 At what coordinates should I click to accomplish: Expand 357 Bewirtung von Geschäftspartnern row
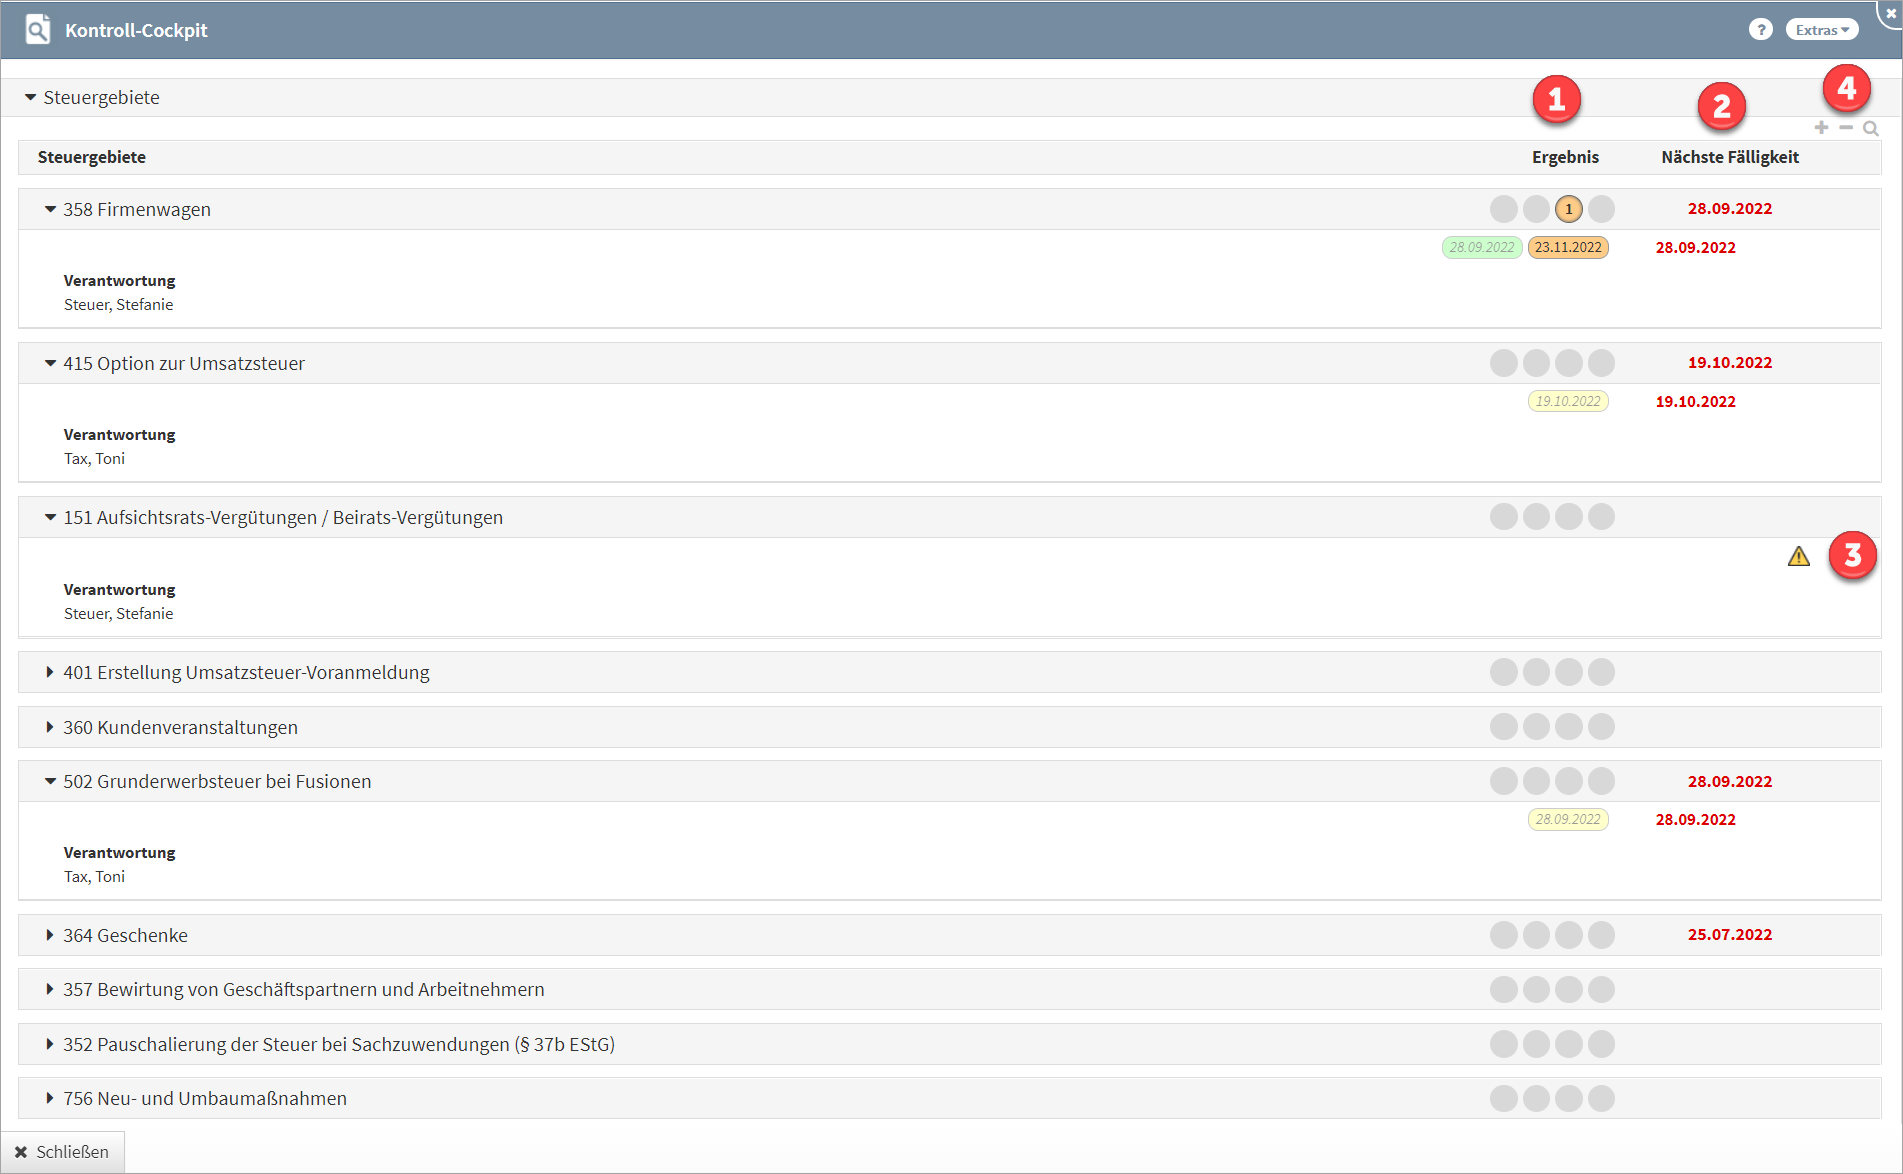click(50, 989)
